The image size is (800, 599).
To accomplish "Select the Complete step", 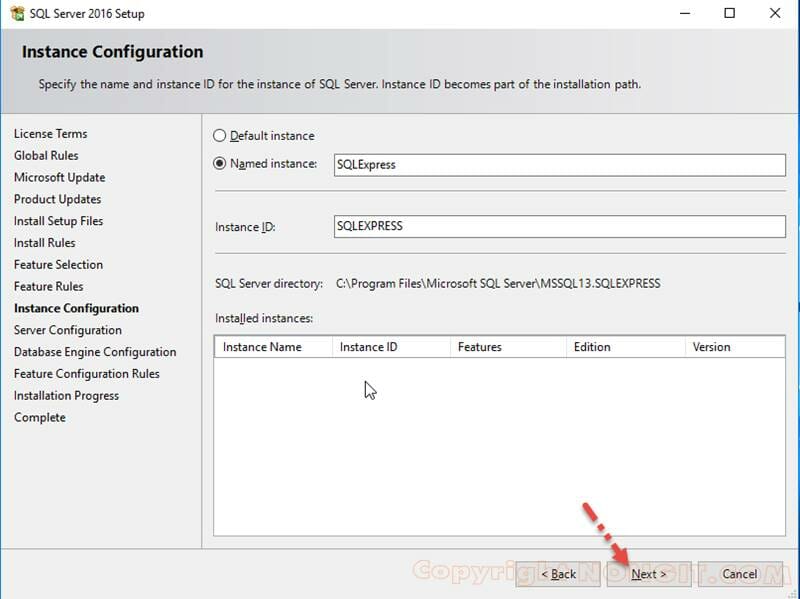I will pos(39,417).
